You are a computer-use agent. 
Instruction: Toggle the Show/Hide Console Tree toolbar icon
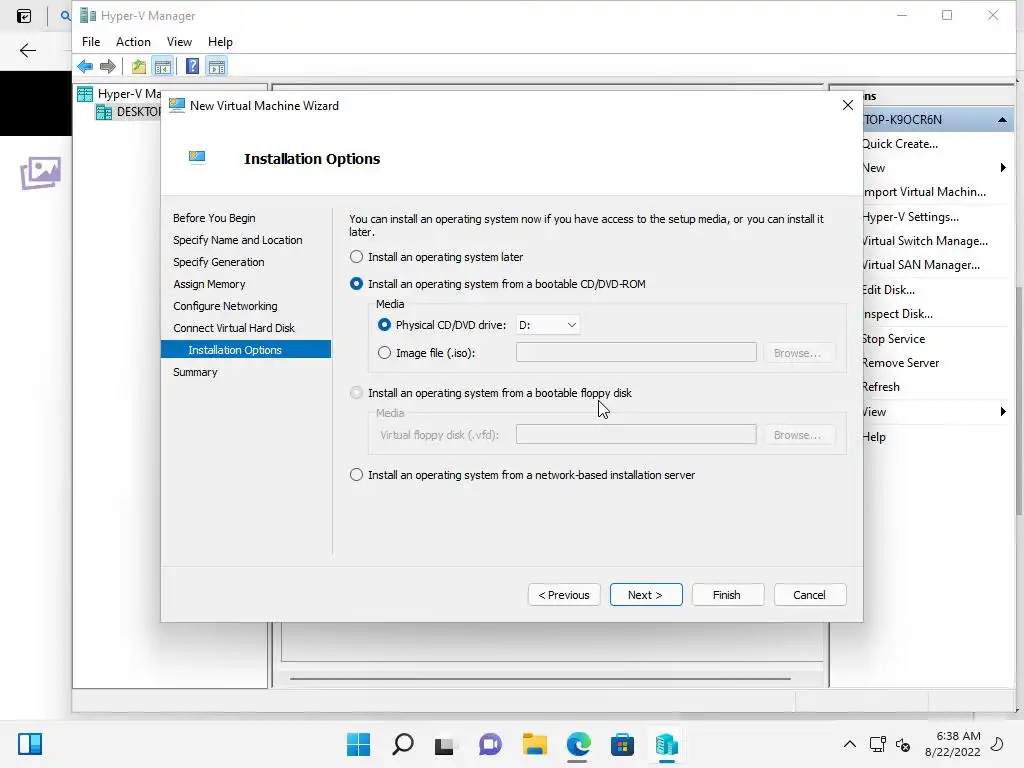click(163, 66)
